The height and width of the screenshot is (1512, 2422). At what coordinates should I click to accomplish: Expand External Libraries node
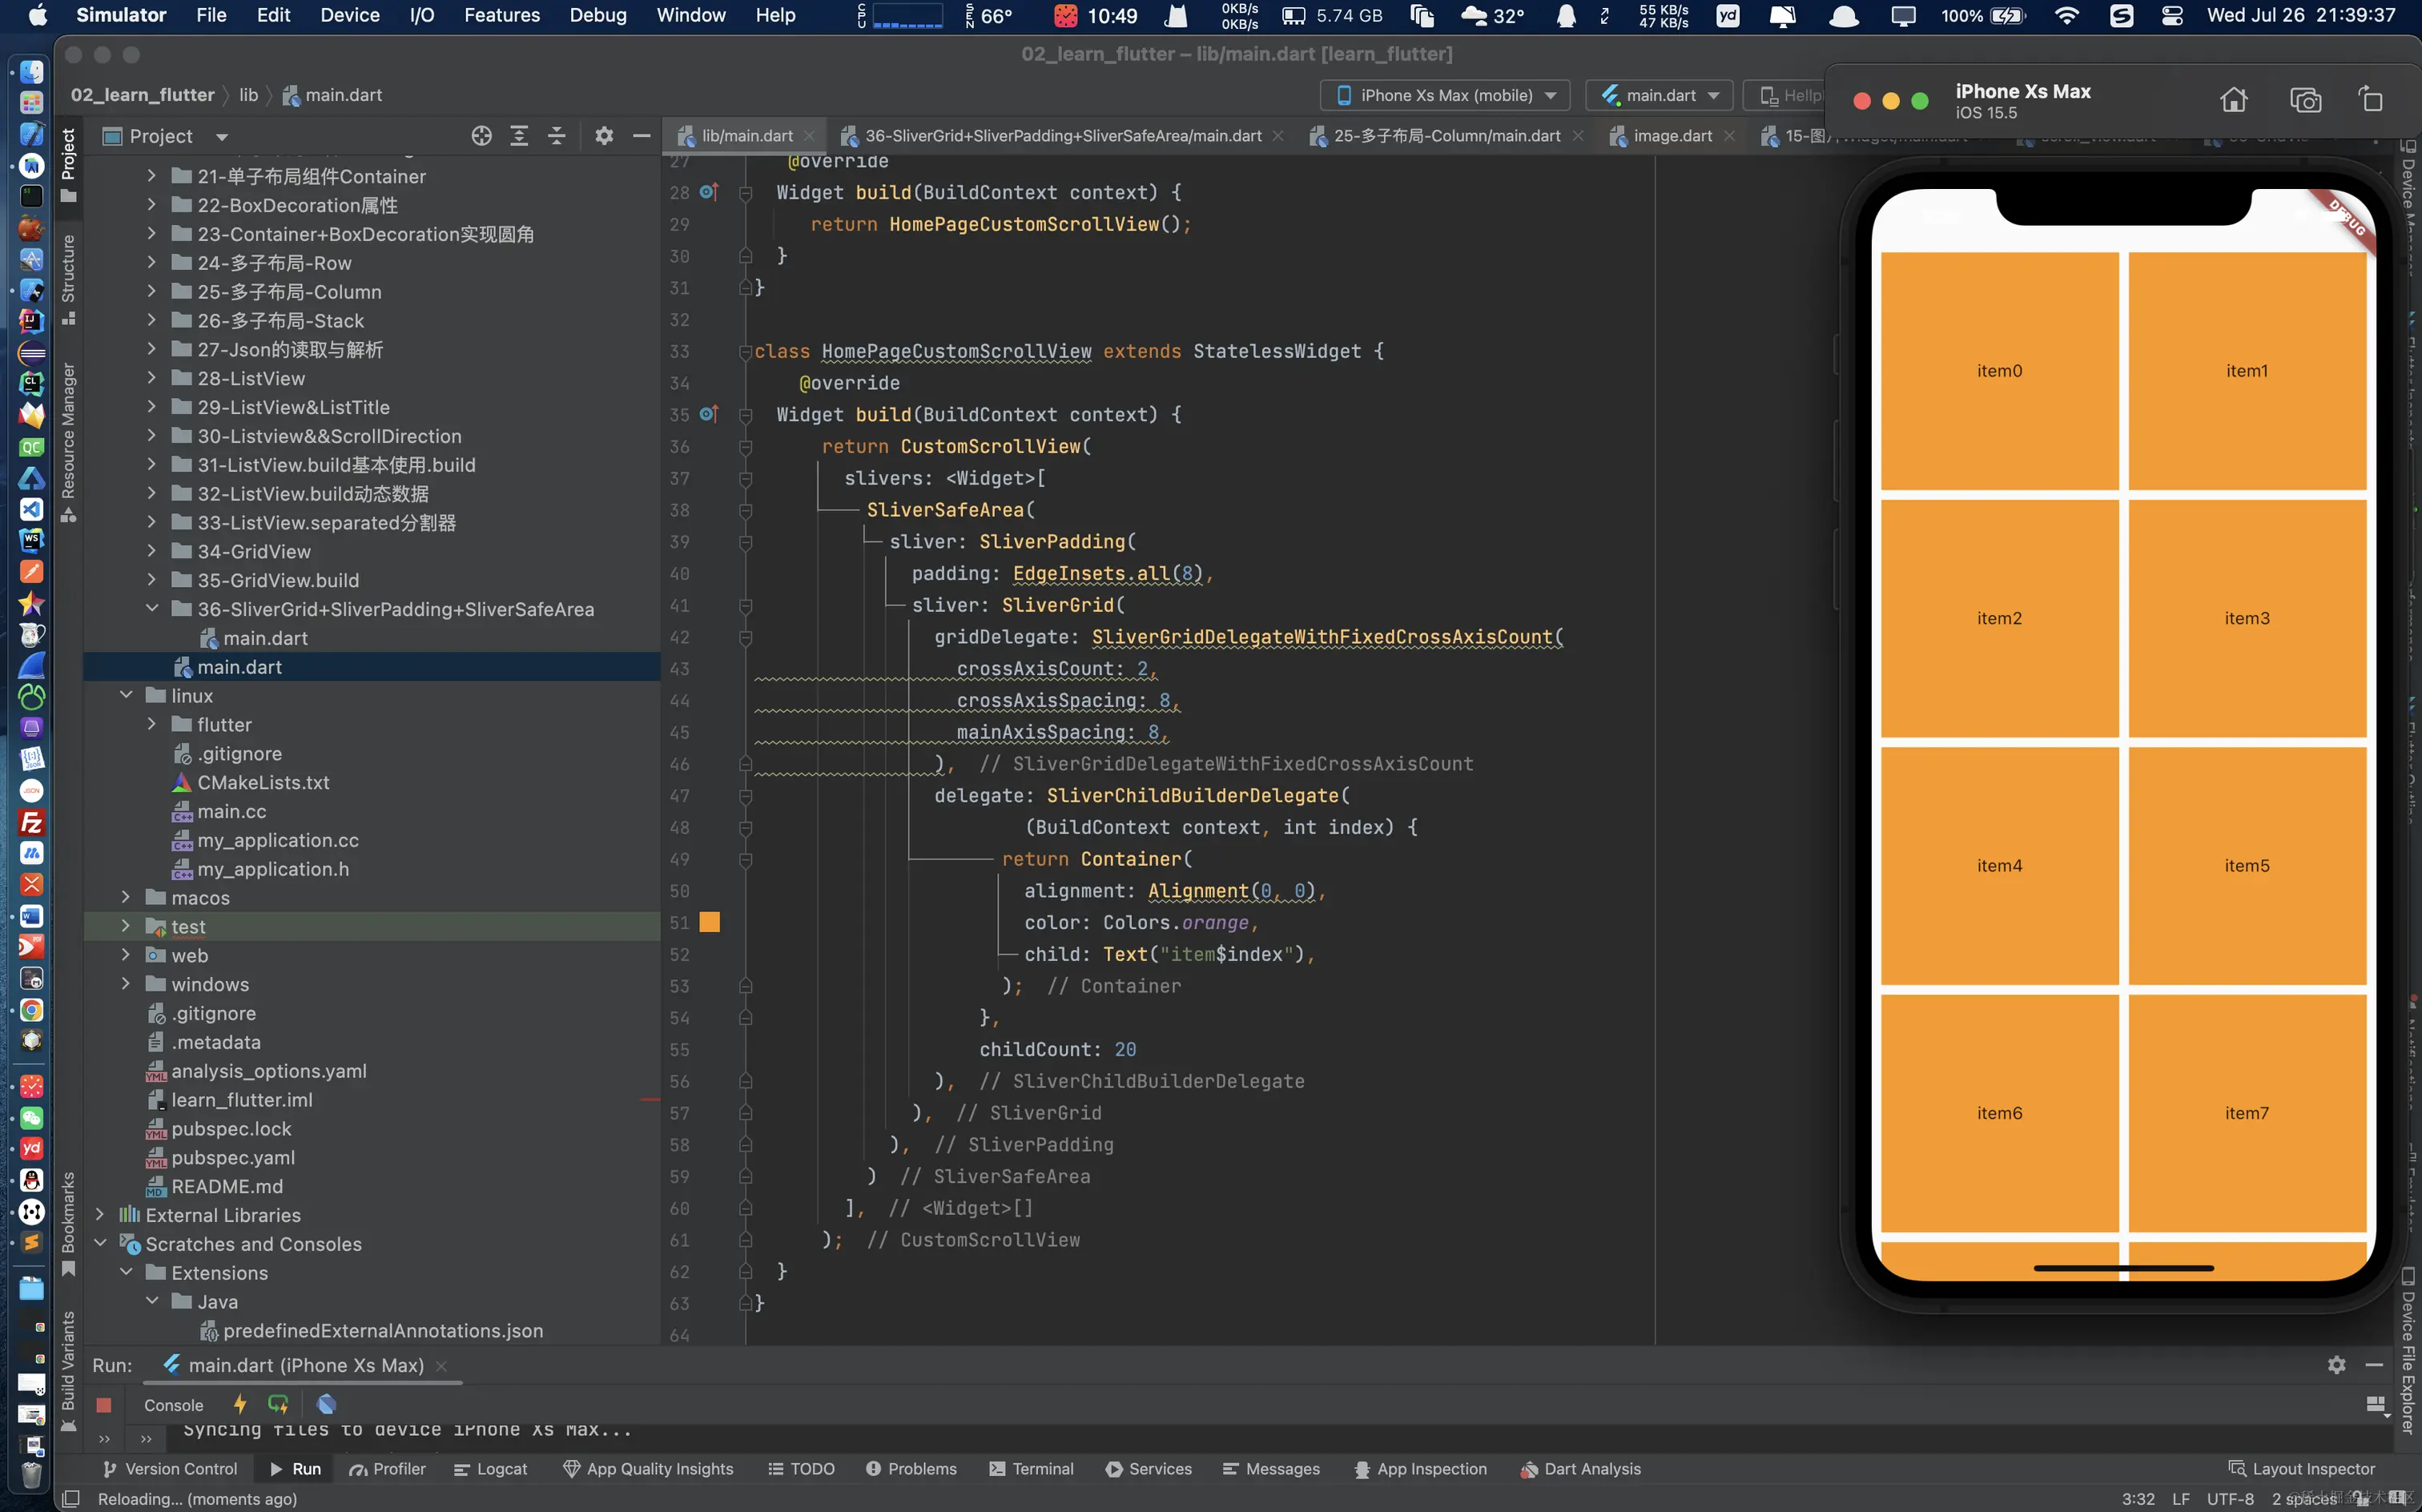100,1214
